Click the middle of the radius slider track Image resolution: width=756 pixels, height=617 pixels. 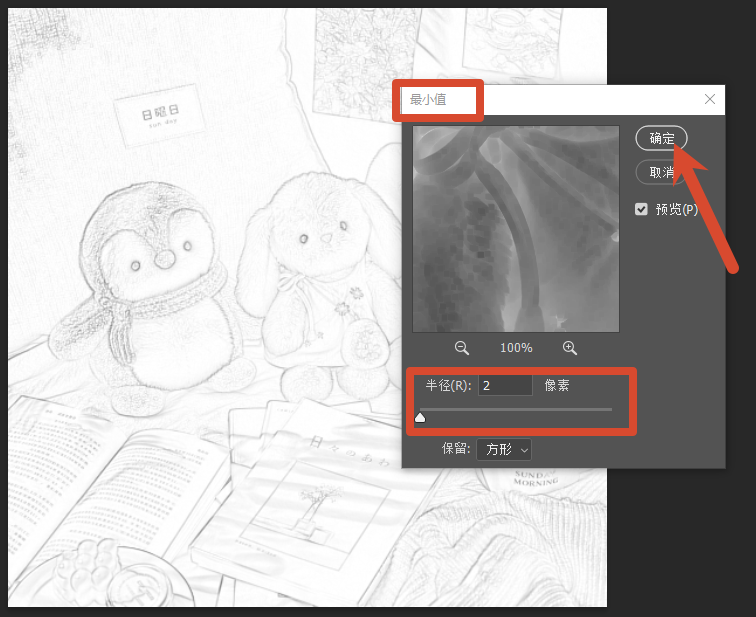coord(516,410)
